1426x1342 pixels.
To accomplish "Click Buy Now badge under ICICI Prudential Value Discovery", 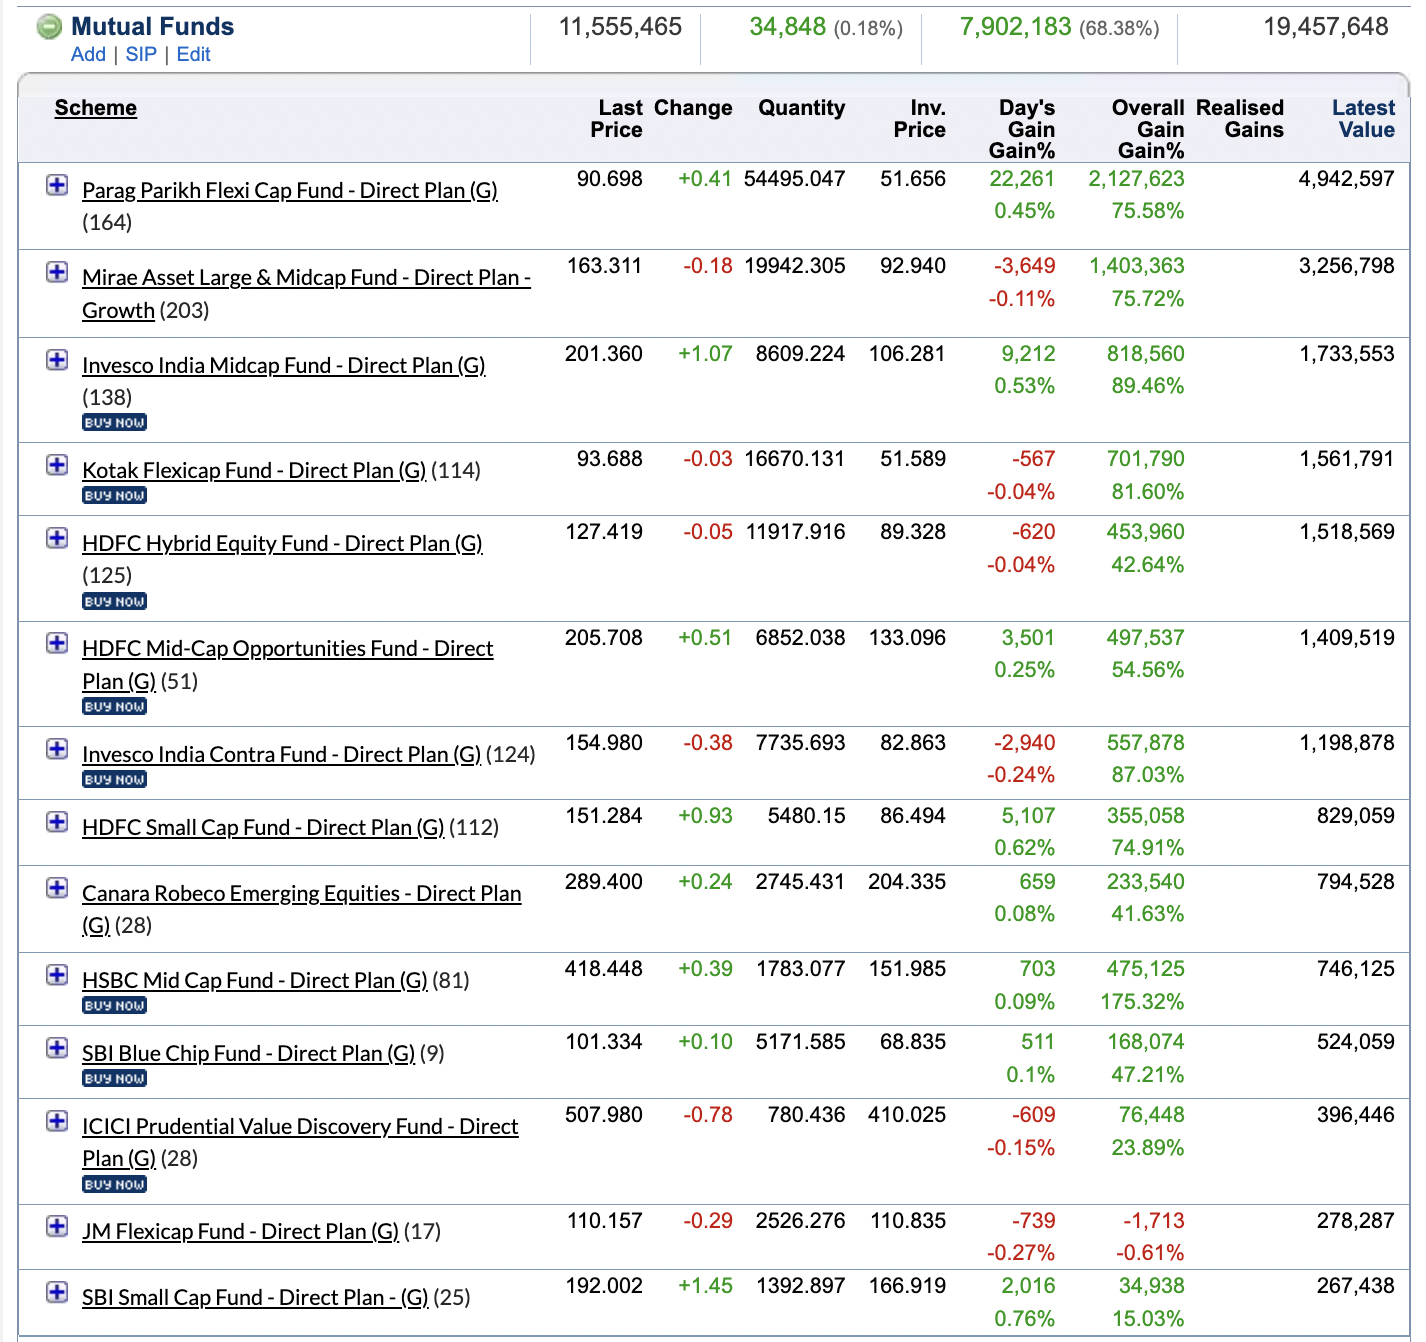I will pyautogui.click(x=115, y=1184).
